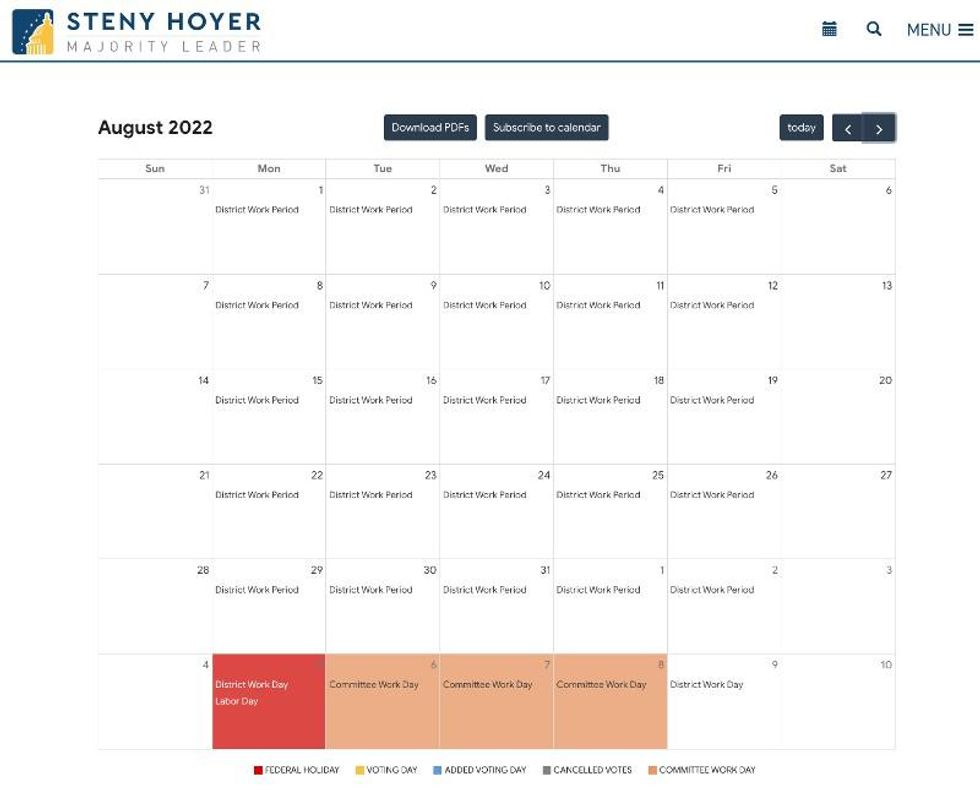The height and width of the screenshot is (799, 980).
Task: Click the Voting Day yellow swatch
Action: [360, 770]
